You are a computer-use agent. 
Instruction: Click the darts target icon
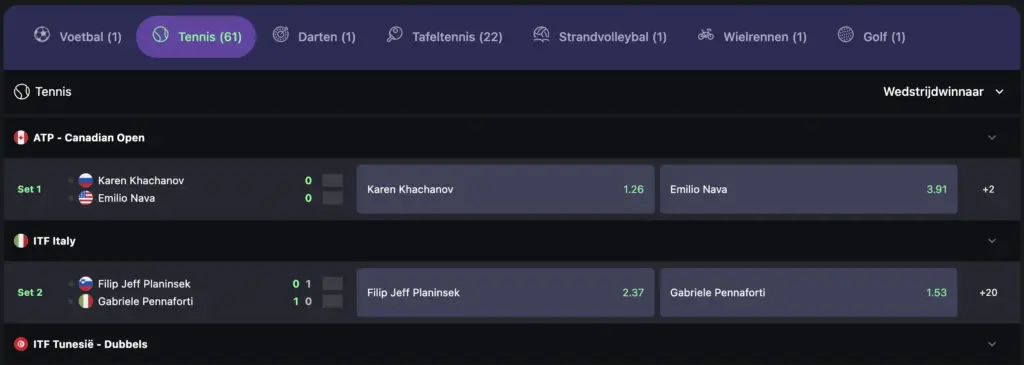(x=281, y=35)
